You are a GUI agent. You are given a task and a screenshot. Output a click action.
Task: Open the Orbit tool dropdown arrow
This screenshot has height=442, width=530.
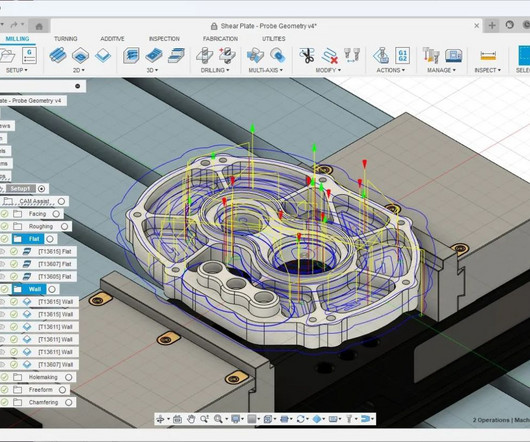coord(168,419)
